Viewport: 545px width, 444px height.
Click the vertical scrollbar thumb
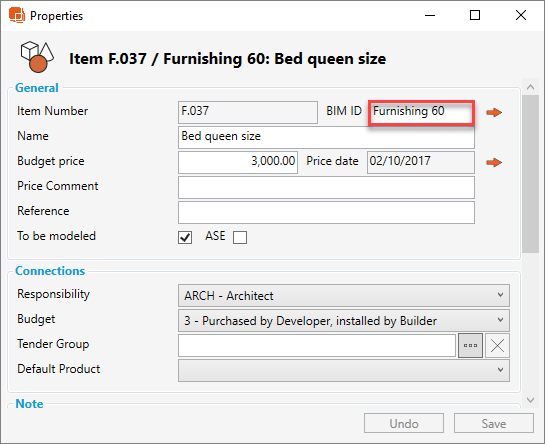tap(530, 174)
